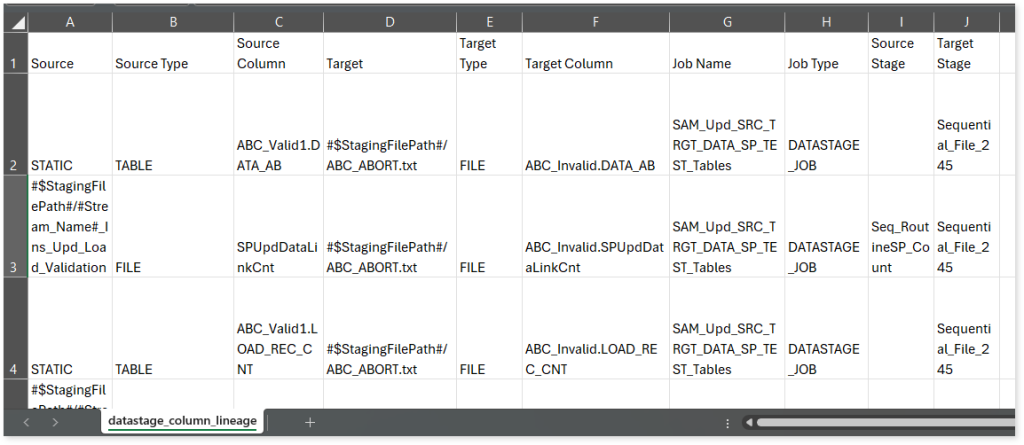Click the previous sheet navigation arrow
This screenshot has width=1024, height=445.
tap(26, 422)
